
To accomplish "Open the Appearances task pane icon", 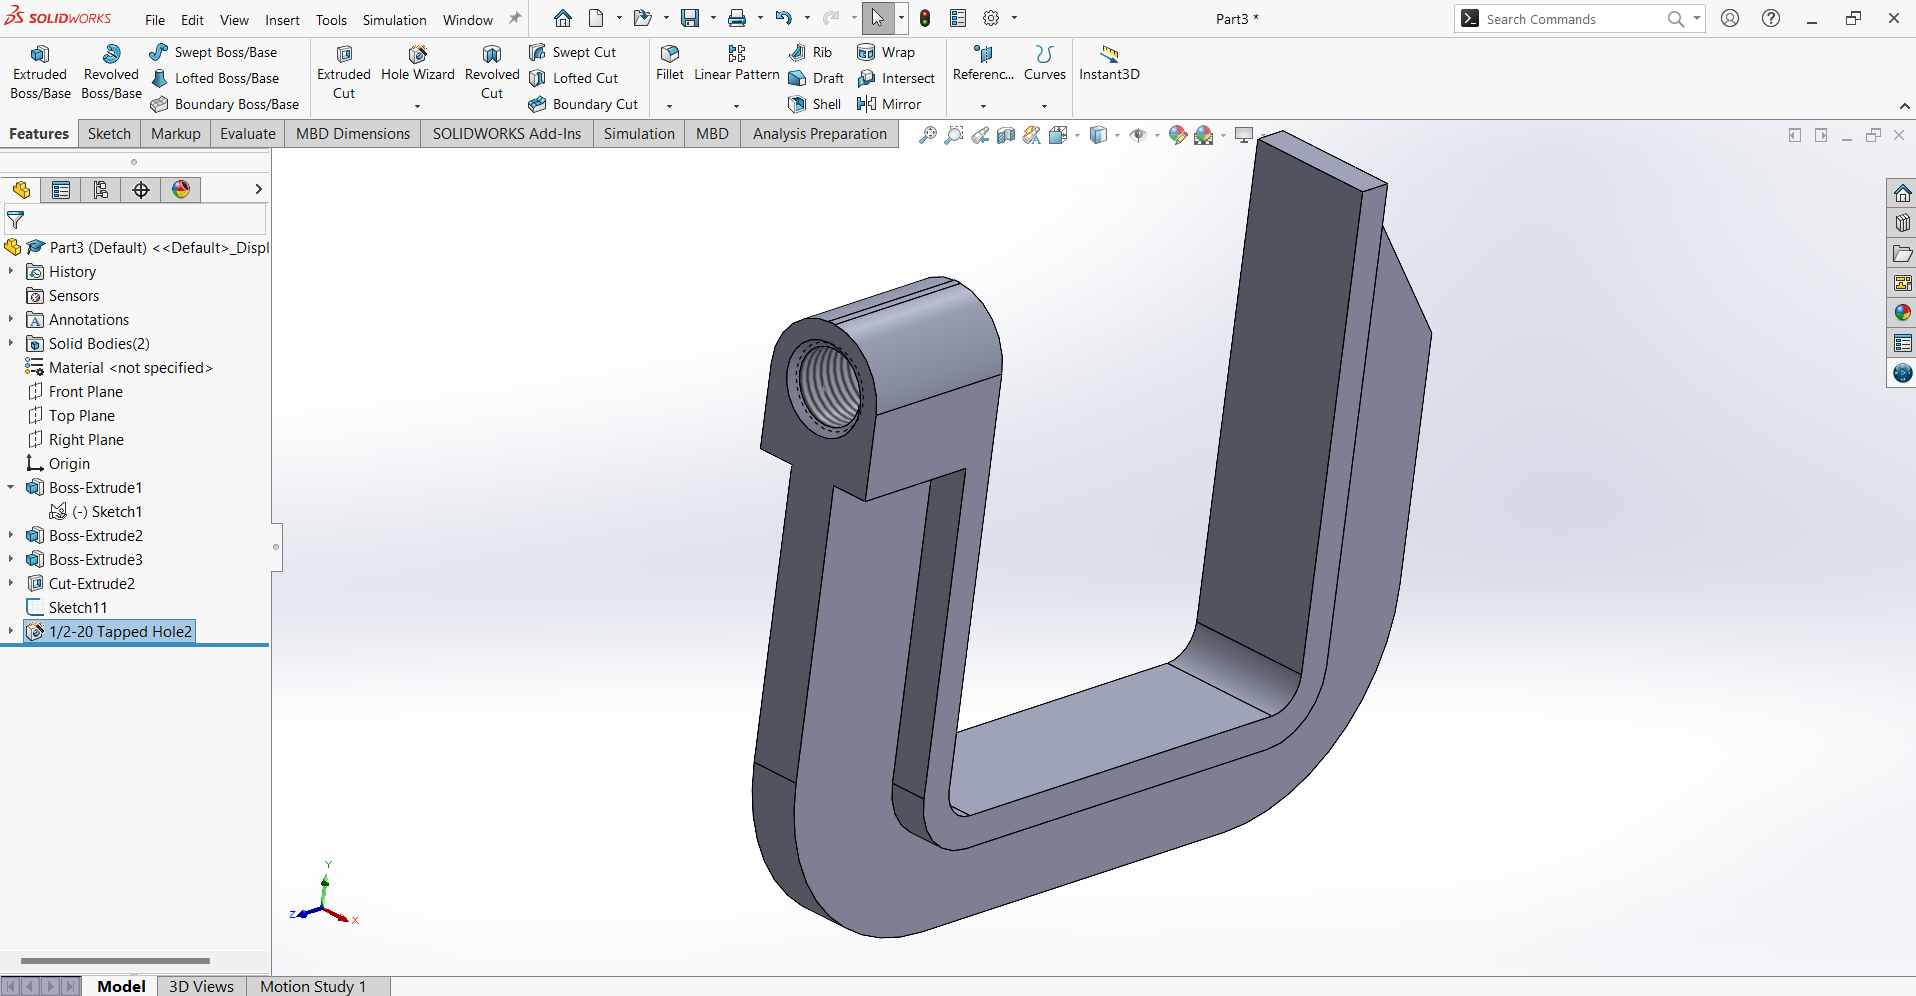I will 1902,313.
